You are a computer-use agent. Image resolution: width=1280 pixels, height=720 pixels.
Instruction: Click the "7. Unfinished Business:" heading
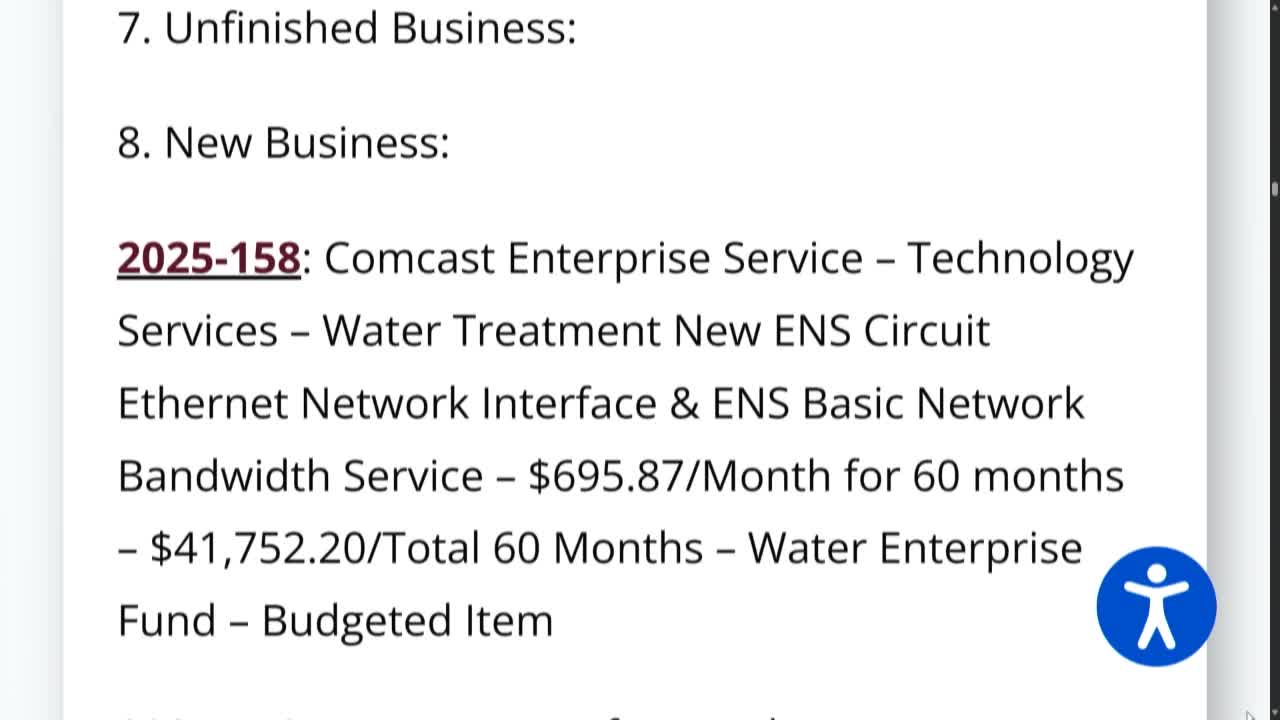click(346, 28)
